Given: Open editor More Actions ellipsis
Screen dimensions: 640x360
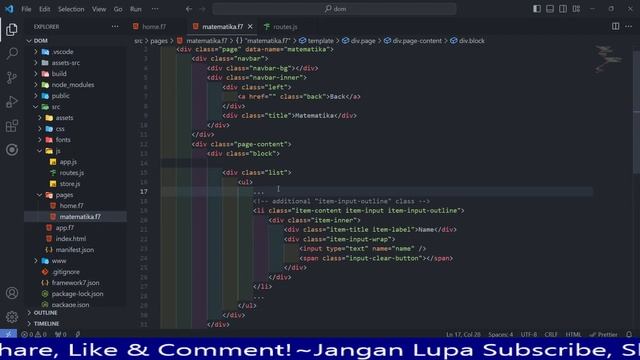Looking at the screenshot, I should [628, 27].
